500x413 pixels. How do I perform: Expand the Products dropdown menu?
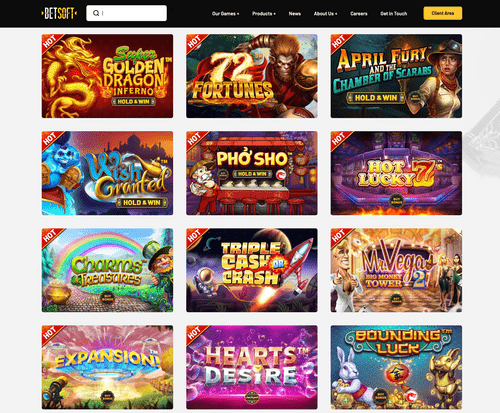coord(264,14)
